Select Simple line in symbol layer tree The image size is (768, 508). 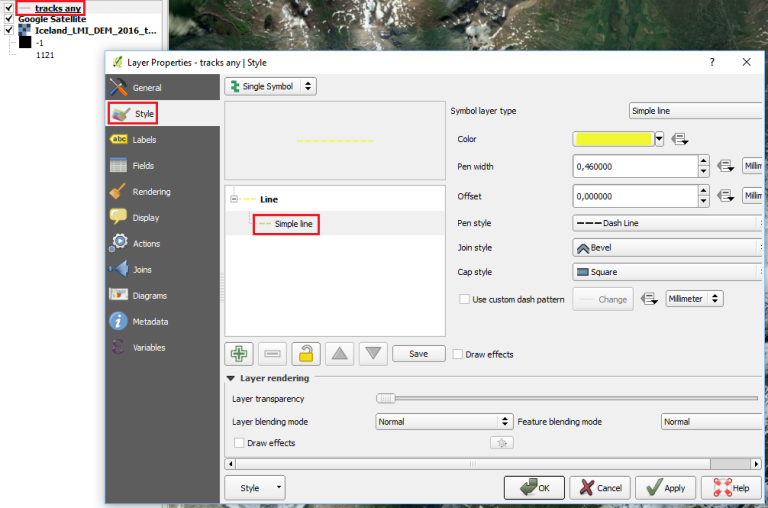[293, 224]
